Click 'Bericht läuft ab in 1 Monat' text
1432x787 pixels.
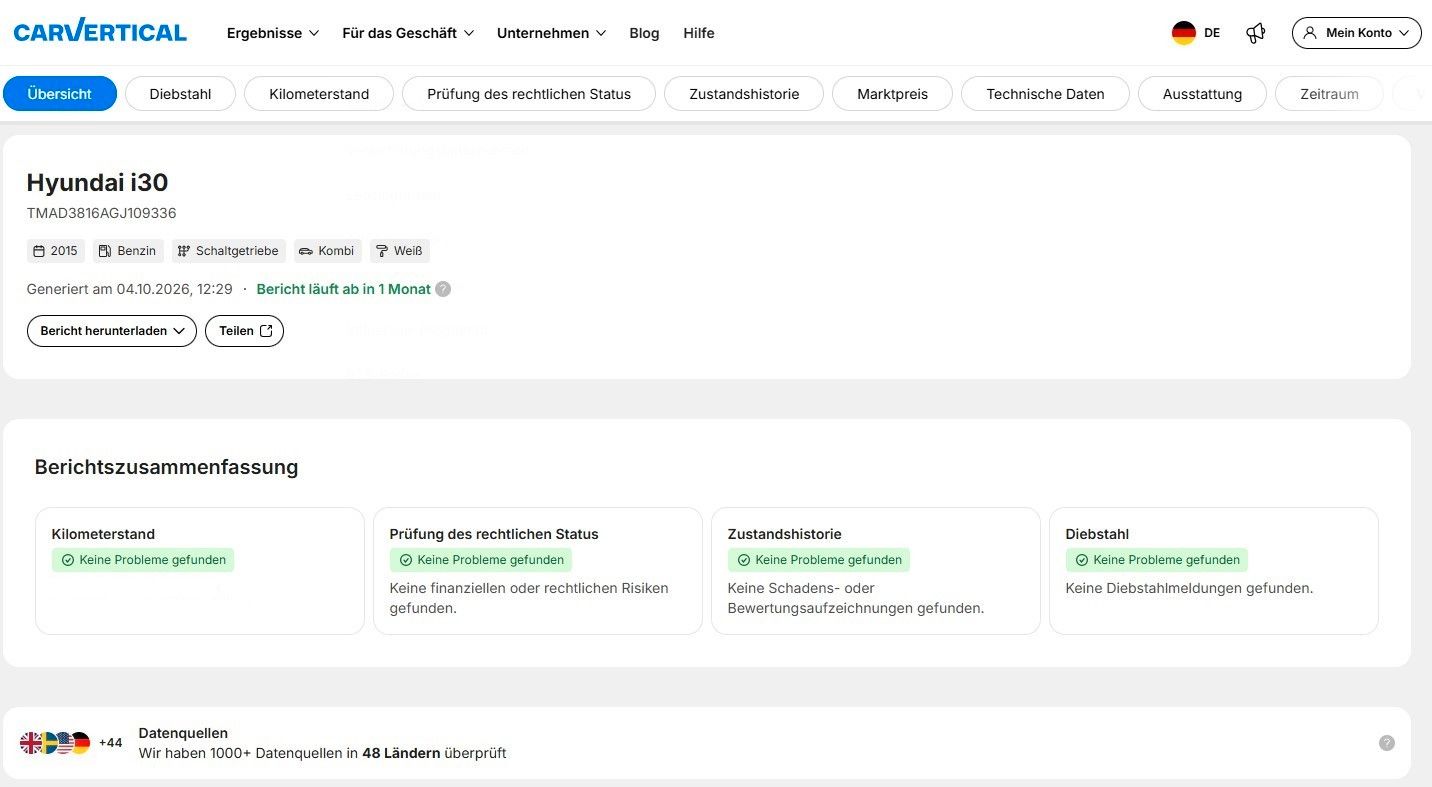click(x=344, y=289)
